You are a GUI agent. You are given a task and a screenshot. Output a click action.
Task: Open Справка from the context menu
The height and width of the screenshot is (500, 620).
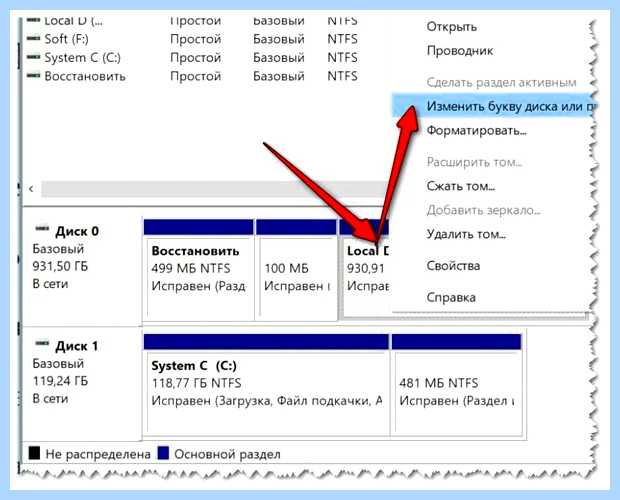pyautogui.click(x=451, y=297)
